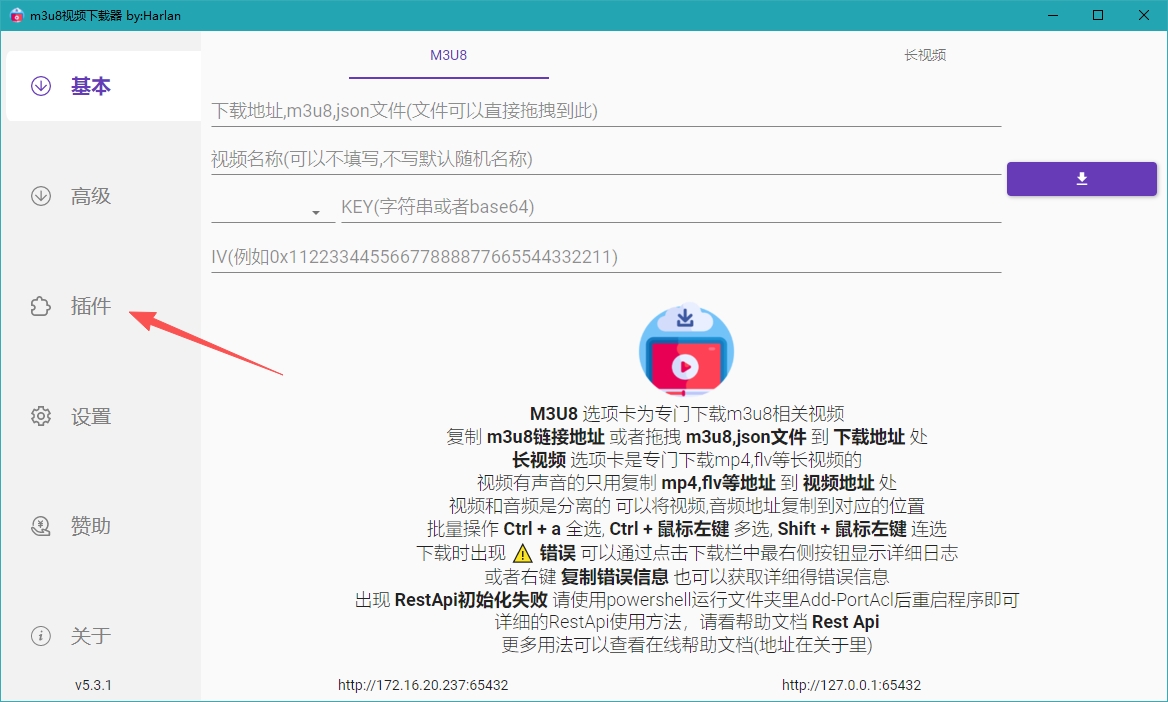Open the 基本 sidebar section
1168x702 pixels.
click(103, 86)
